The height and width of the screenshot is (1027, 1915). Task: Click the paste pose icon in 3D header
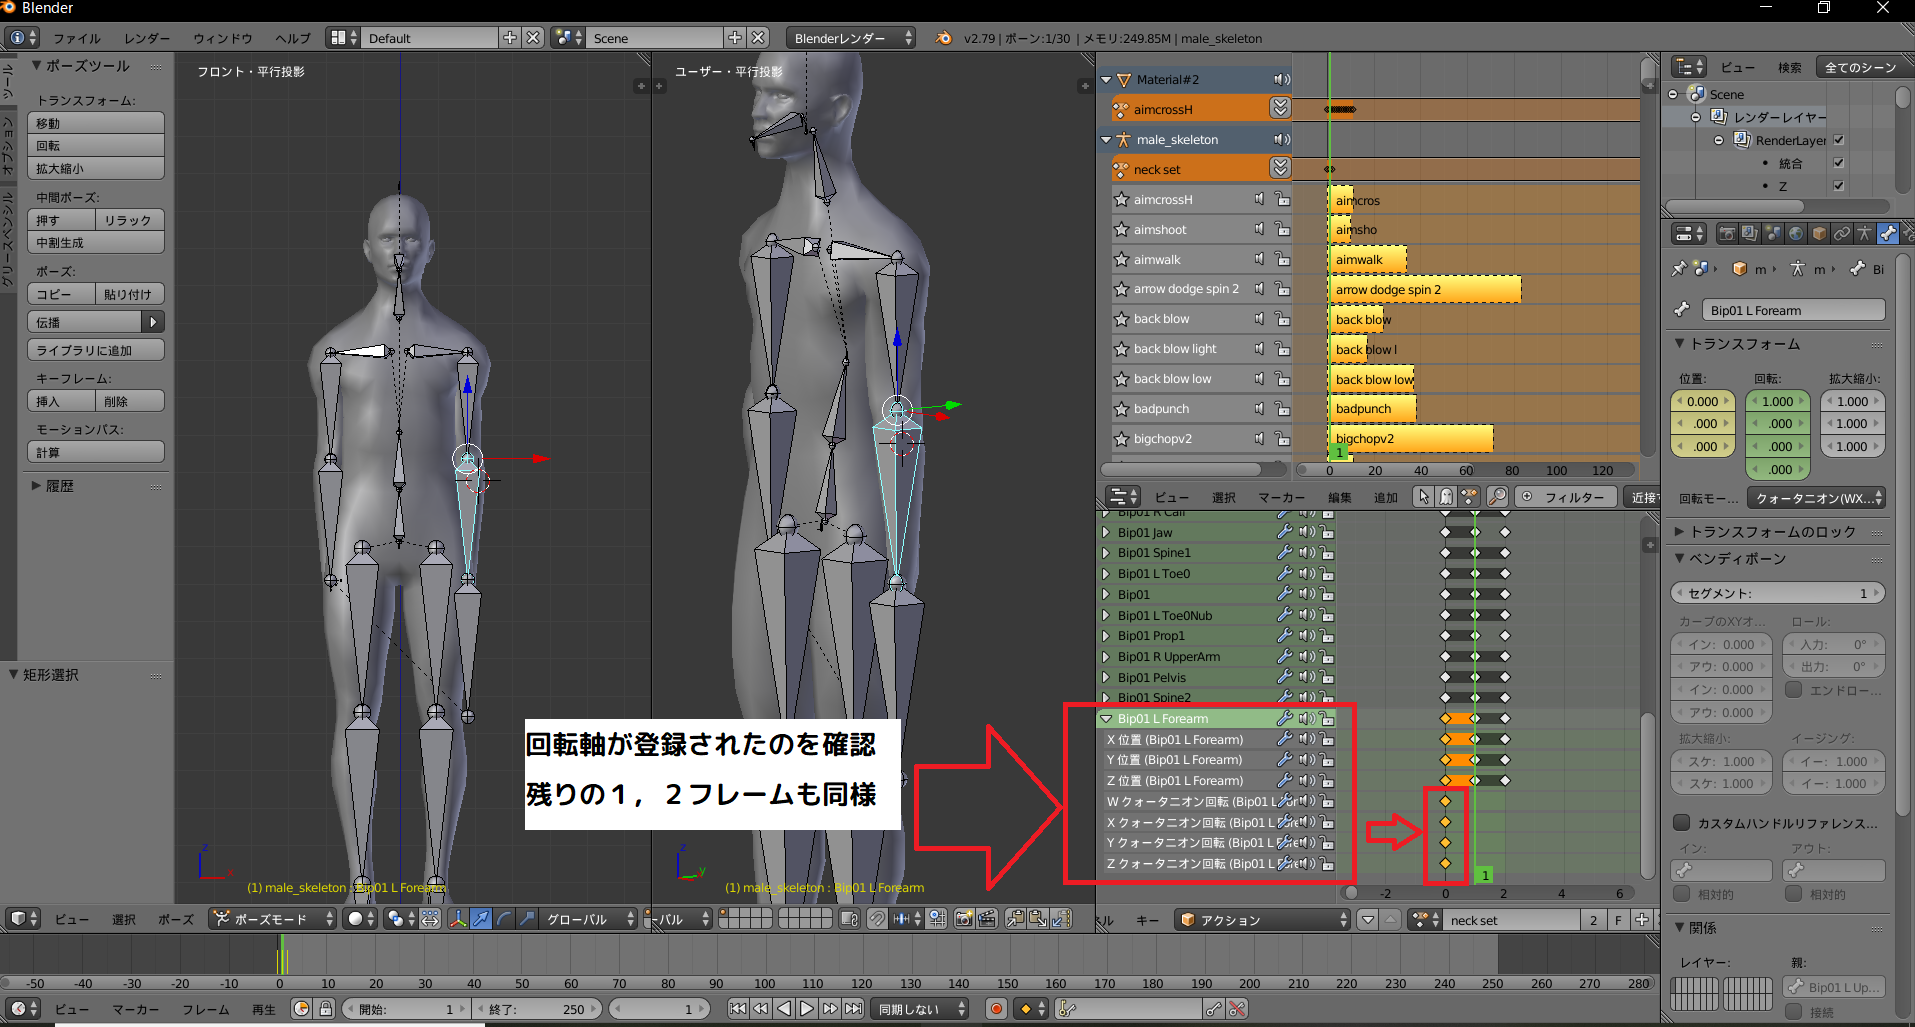click(1038, 919)
